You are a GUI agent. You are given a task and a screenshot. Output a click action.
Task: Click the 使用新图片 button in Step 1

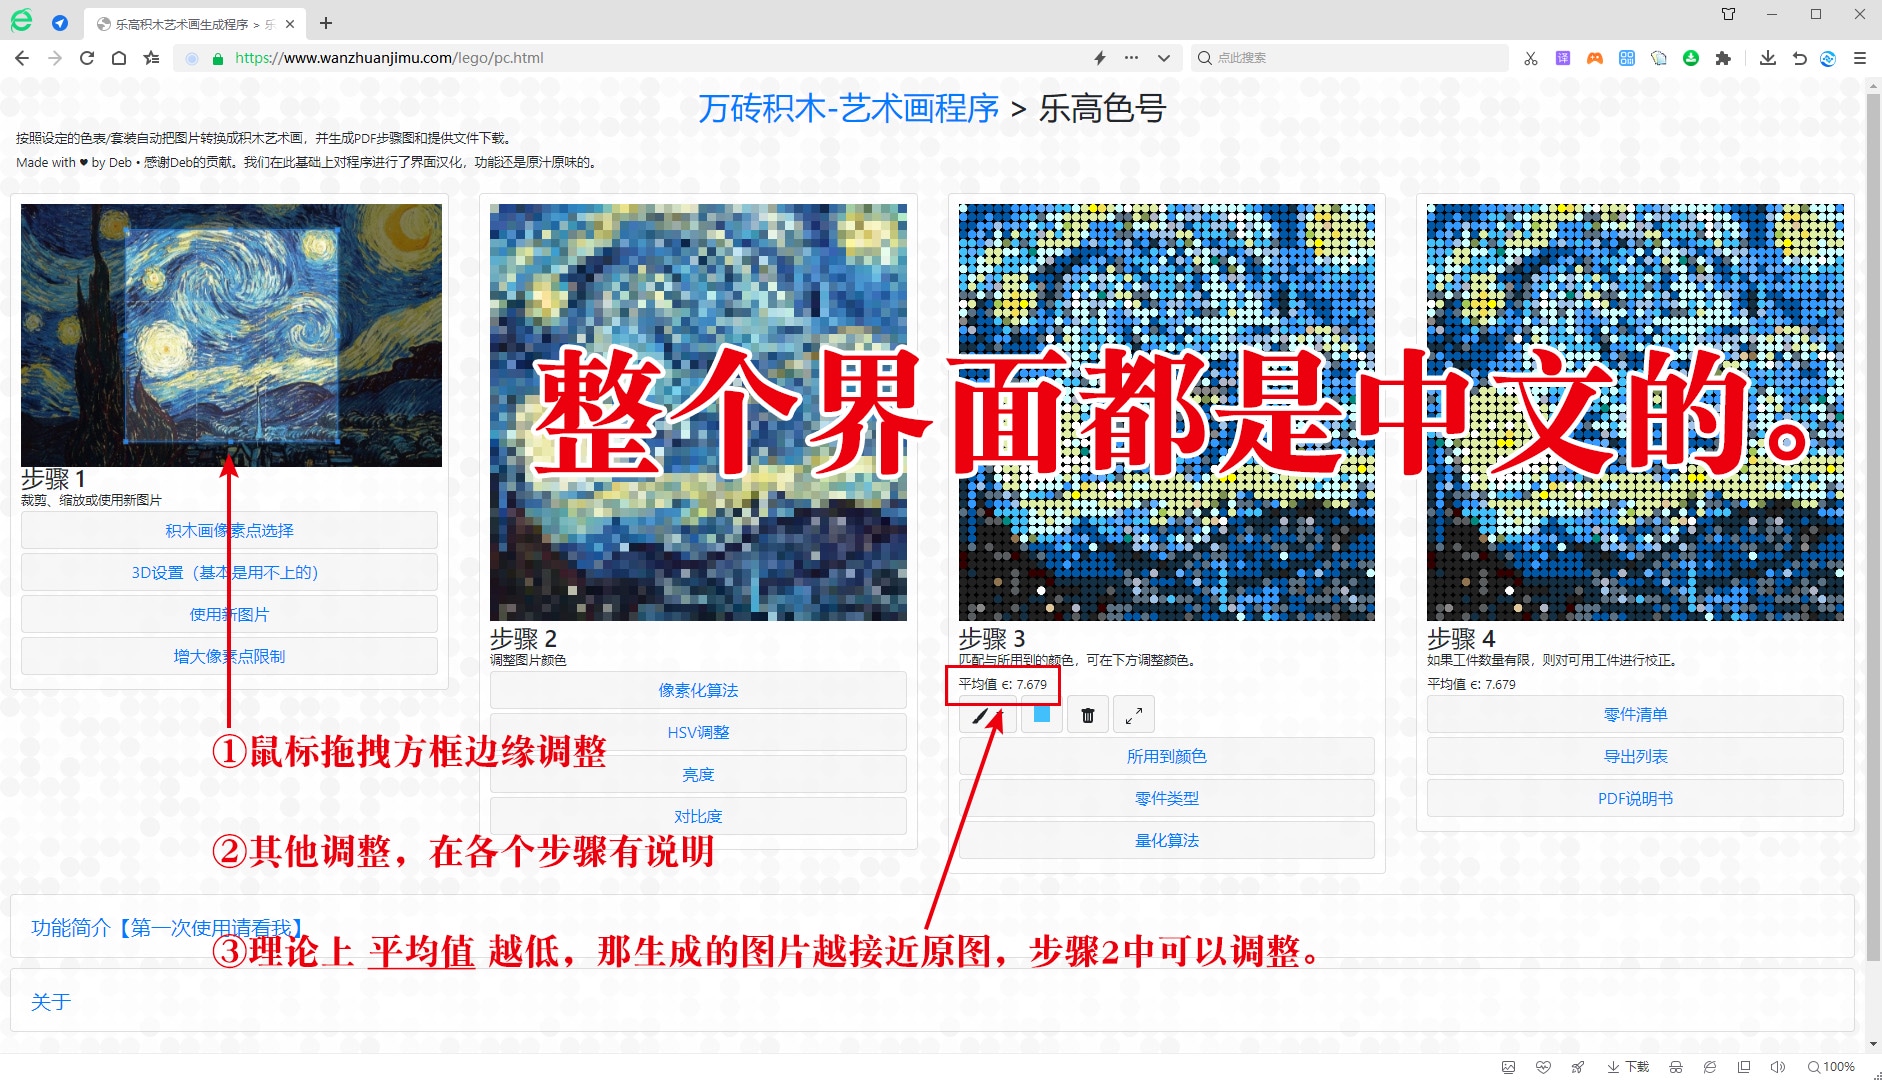point(229,614)
